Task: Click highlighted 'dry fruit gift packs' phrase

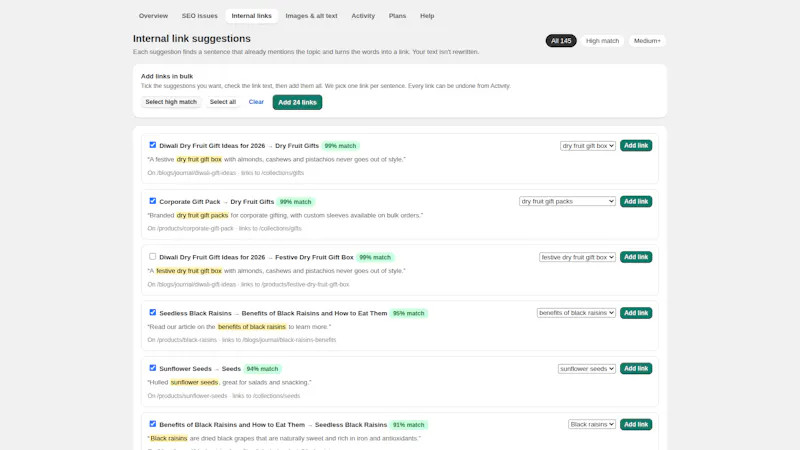Action: (202, 215)
